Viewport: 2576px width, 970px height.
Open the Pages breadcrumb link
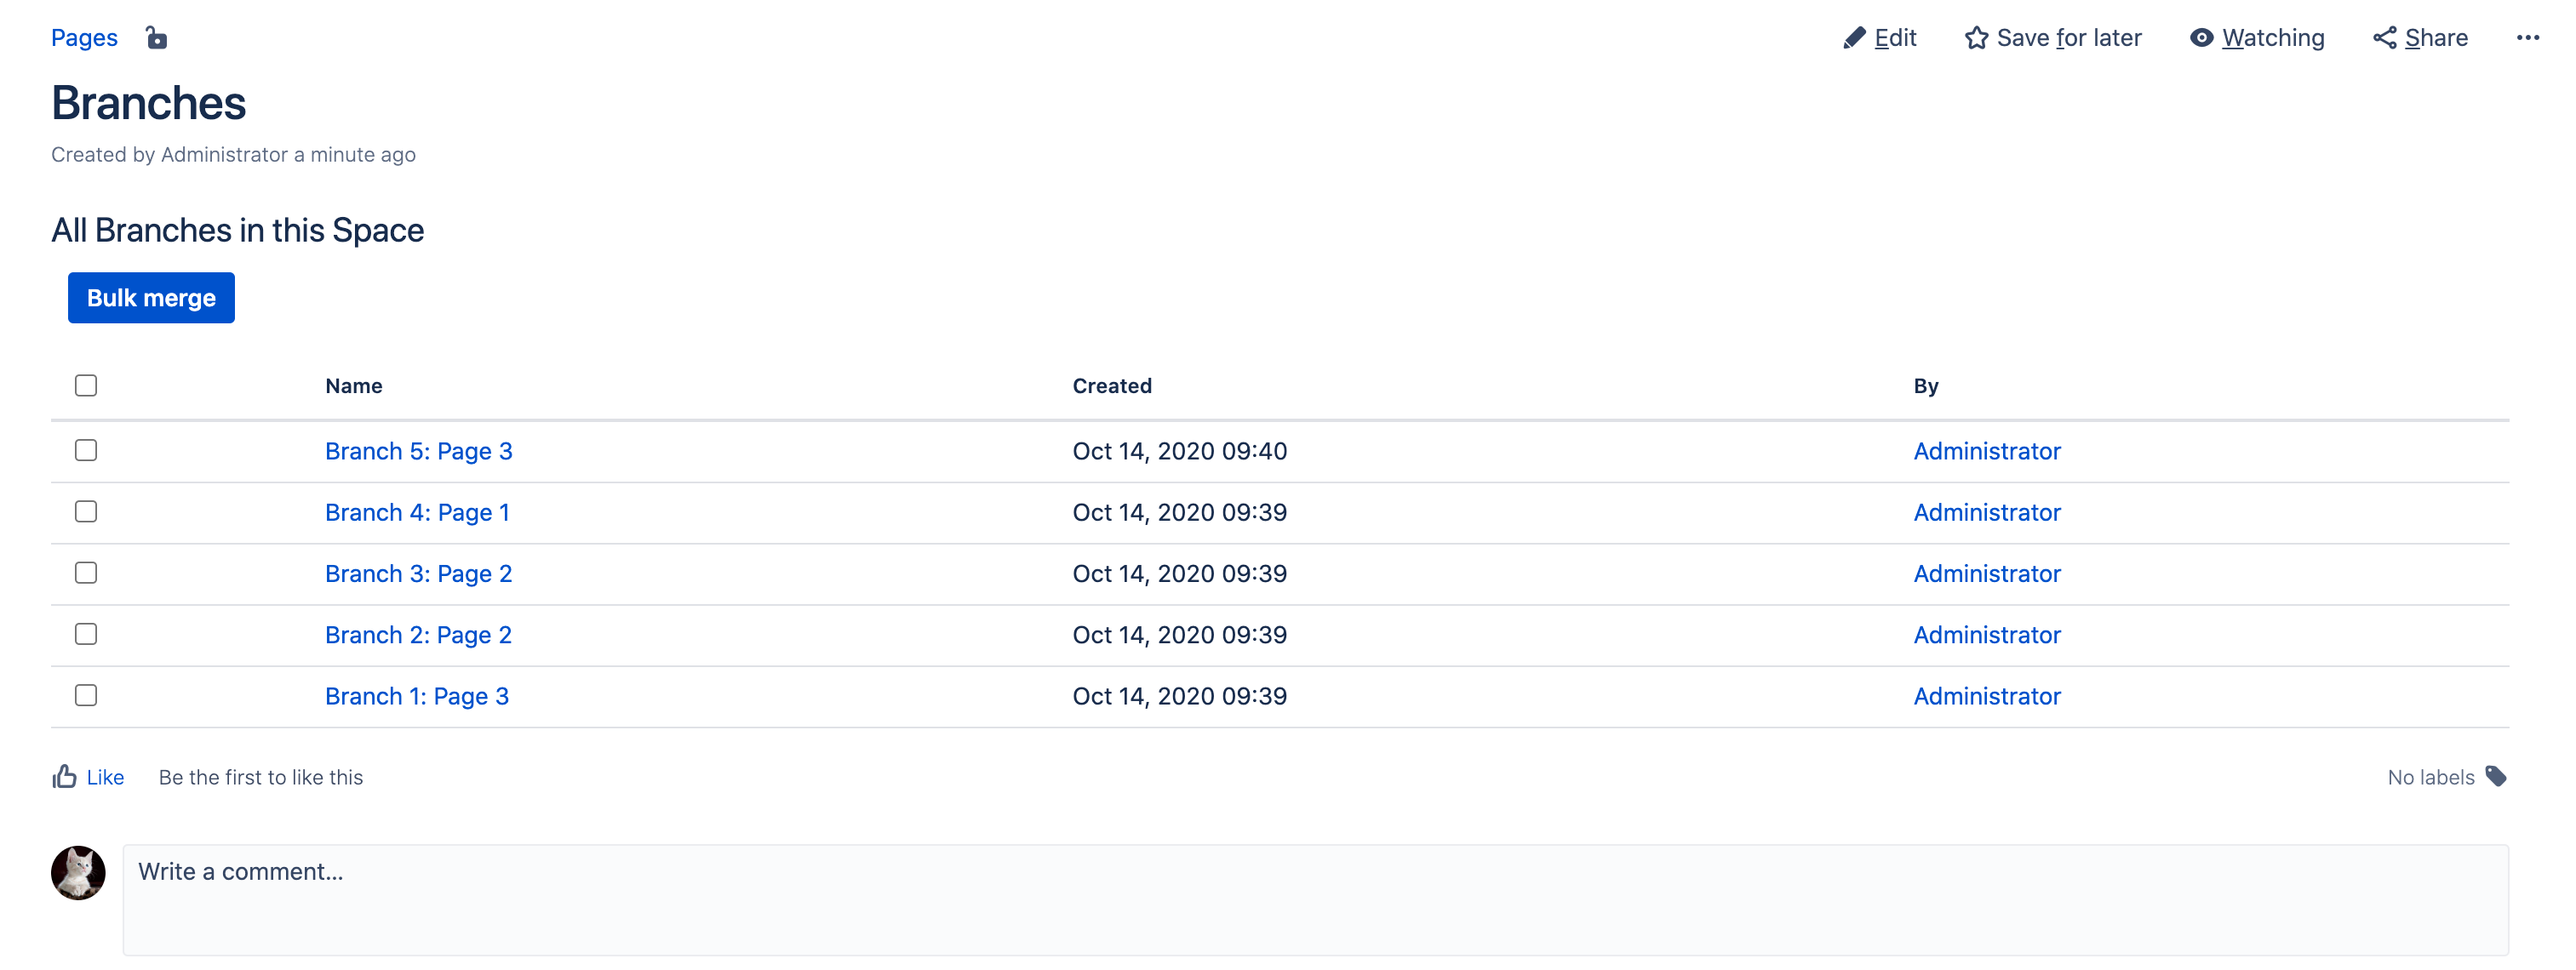coord(84,38)
